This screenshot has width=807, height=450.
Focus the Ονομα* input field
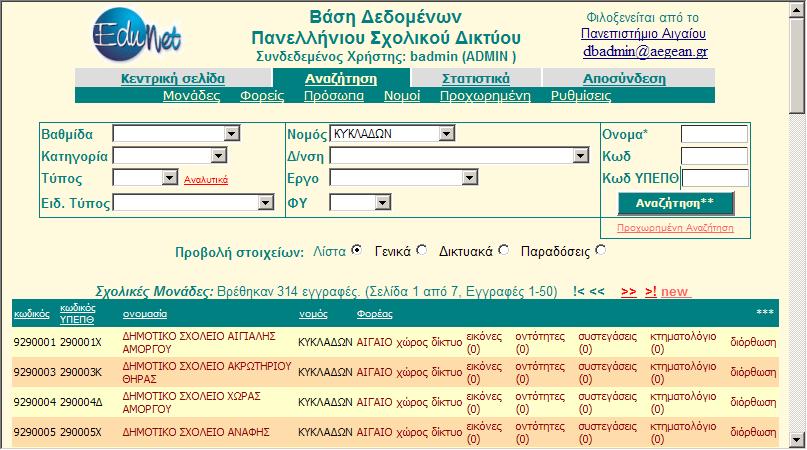click(x=714, y=134)
